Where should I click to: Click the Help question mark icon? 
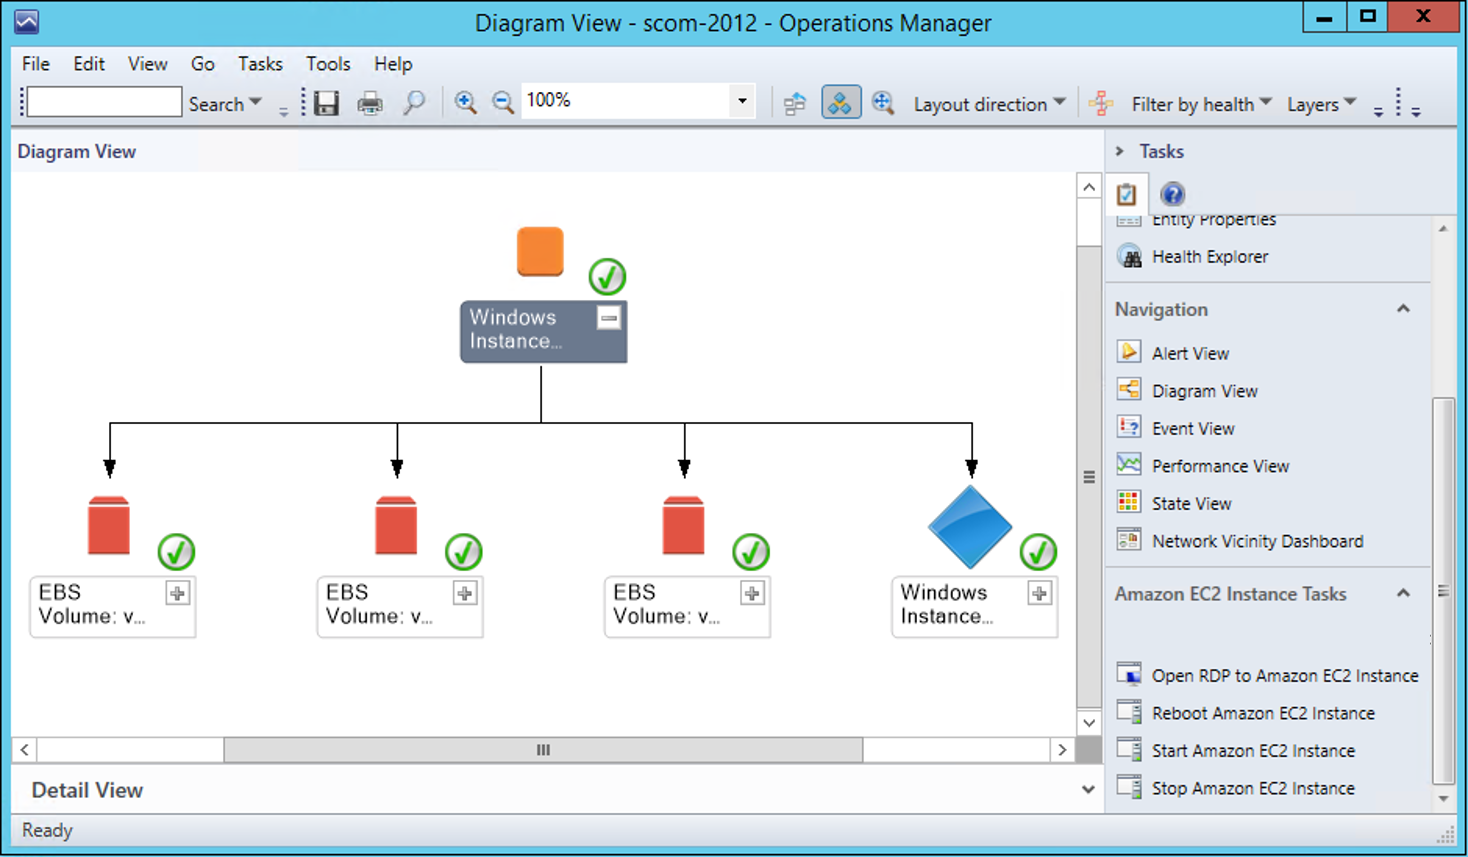point(1172,194)
